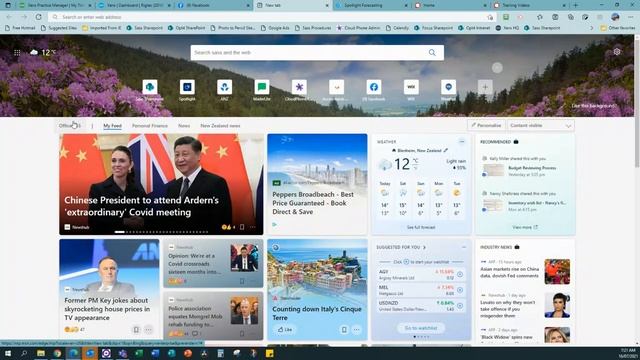Open the Other favorites bookmarks folder
This screenshot has height=360, width=640.
click(x=618, y=28)
